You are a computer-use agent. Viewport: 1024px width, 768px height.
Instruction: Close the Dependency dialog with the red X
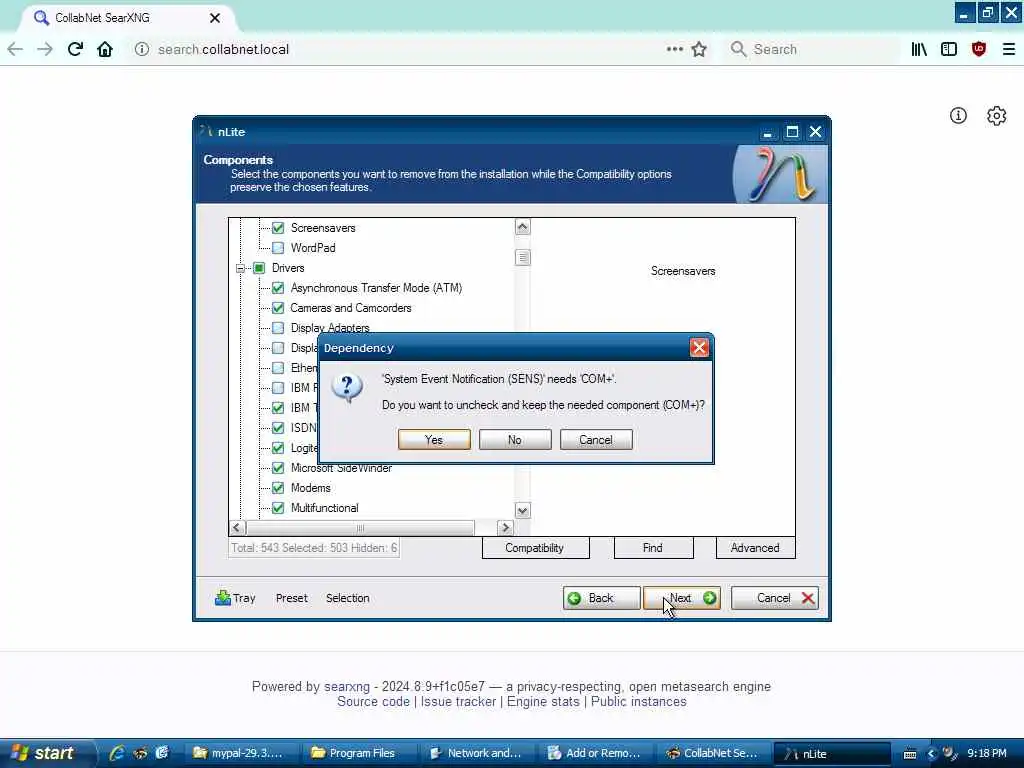pyautogui.click(x=699, y=347)
